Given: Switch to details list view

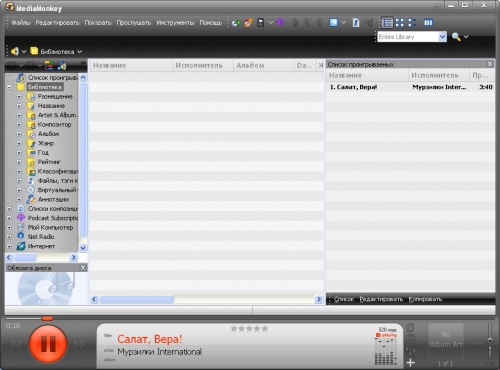Looking at the screenshot, I should pyautogui.click(x=387, y=23).
